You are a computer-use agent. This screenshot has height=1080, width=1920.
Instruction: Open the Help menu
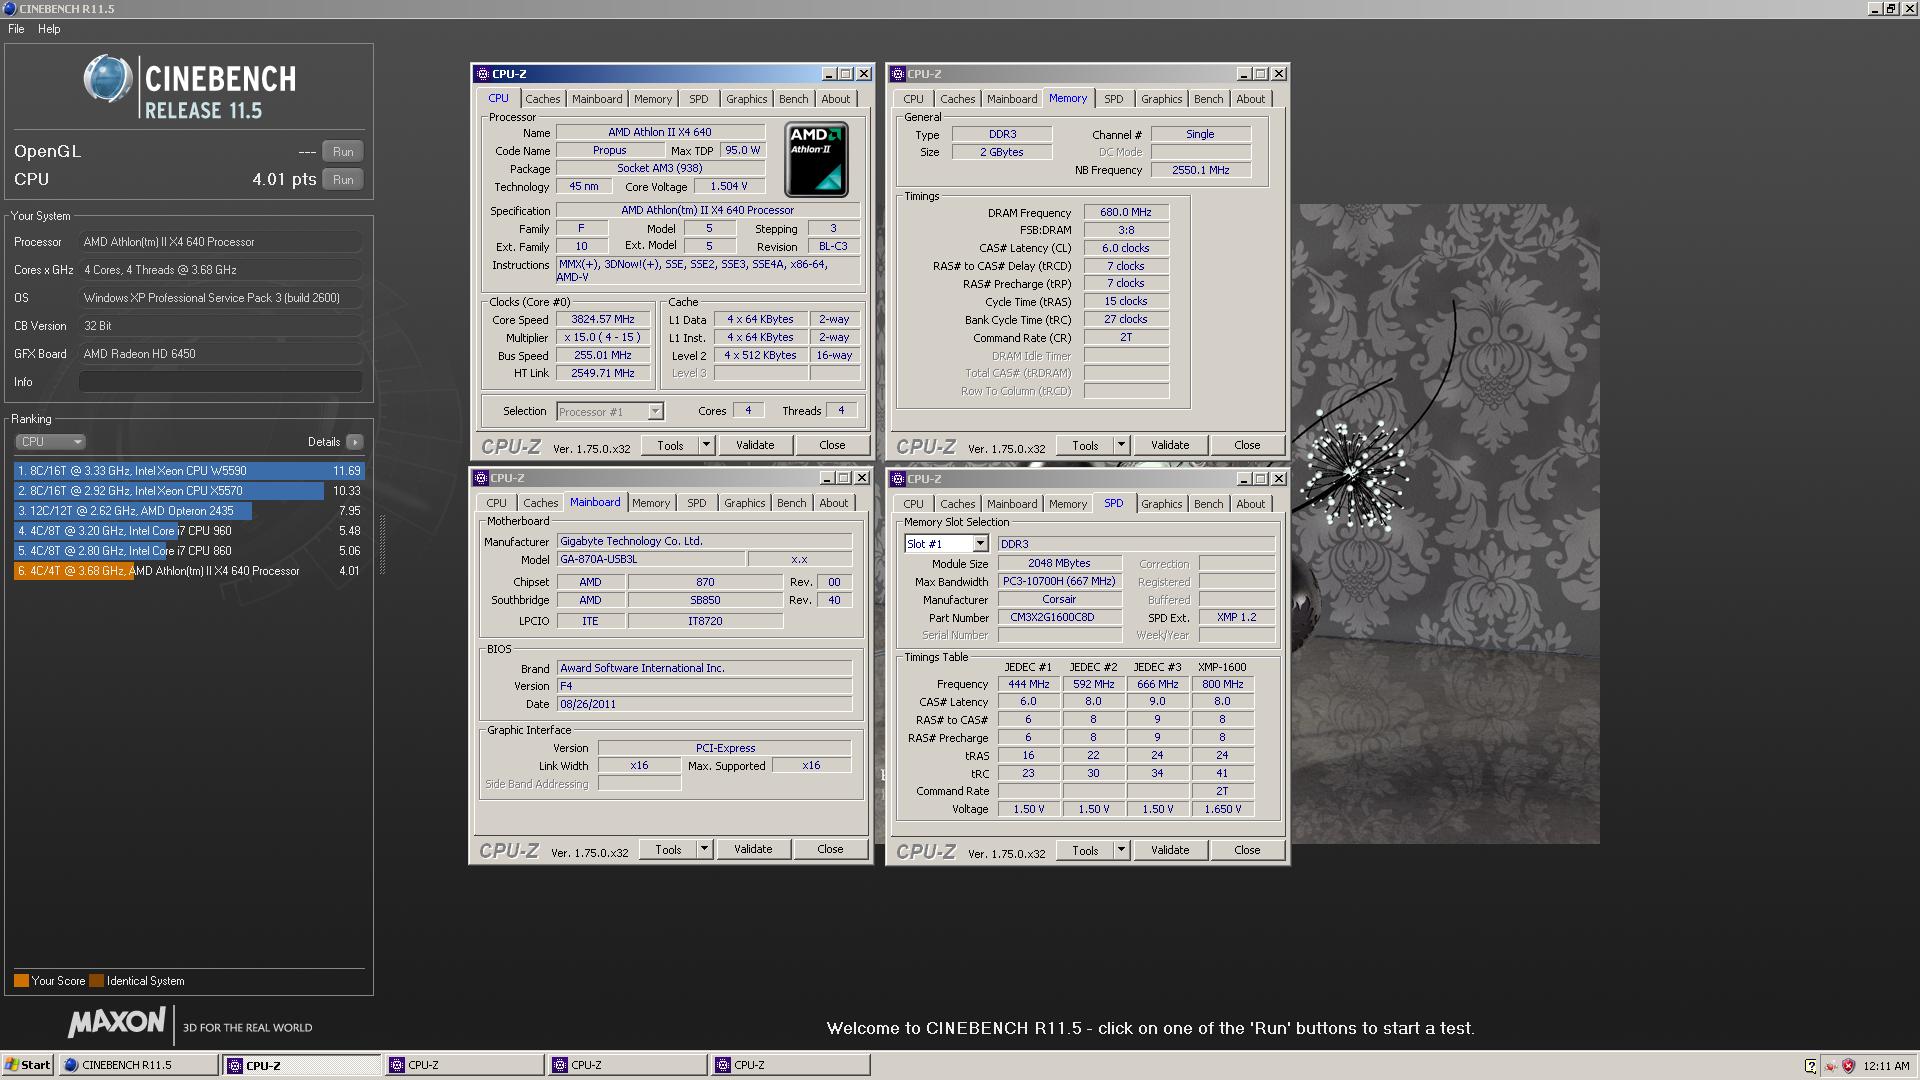[49, 29]
